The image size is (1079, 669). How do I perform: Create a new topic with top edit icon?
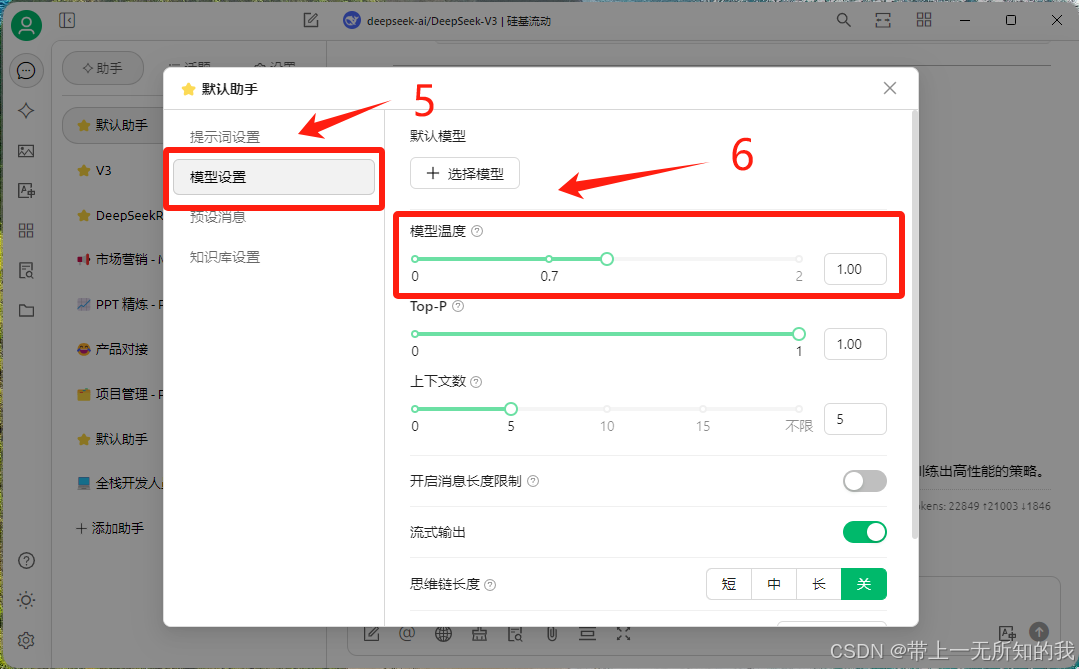pos(311,21)
